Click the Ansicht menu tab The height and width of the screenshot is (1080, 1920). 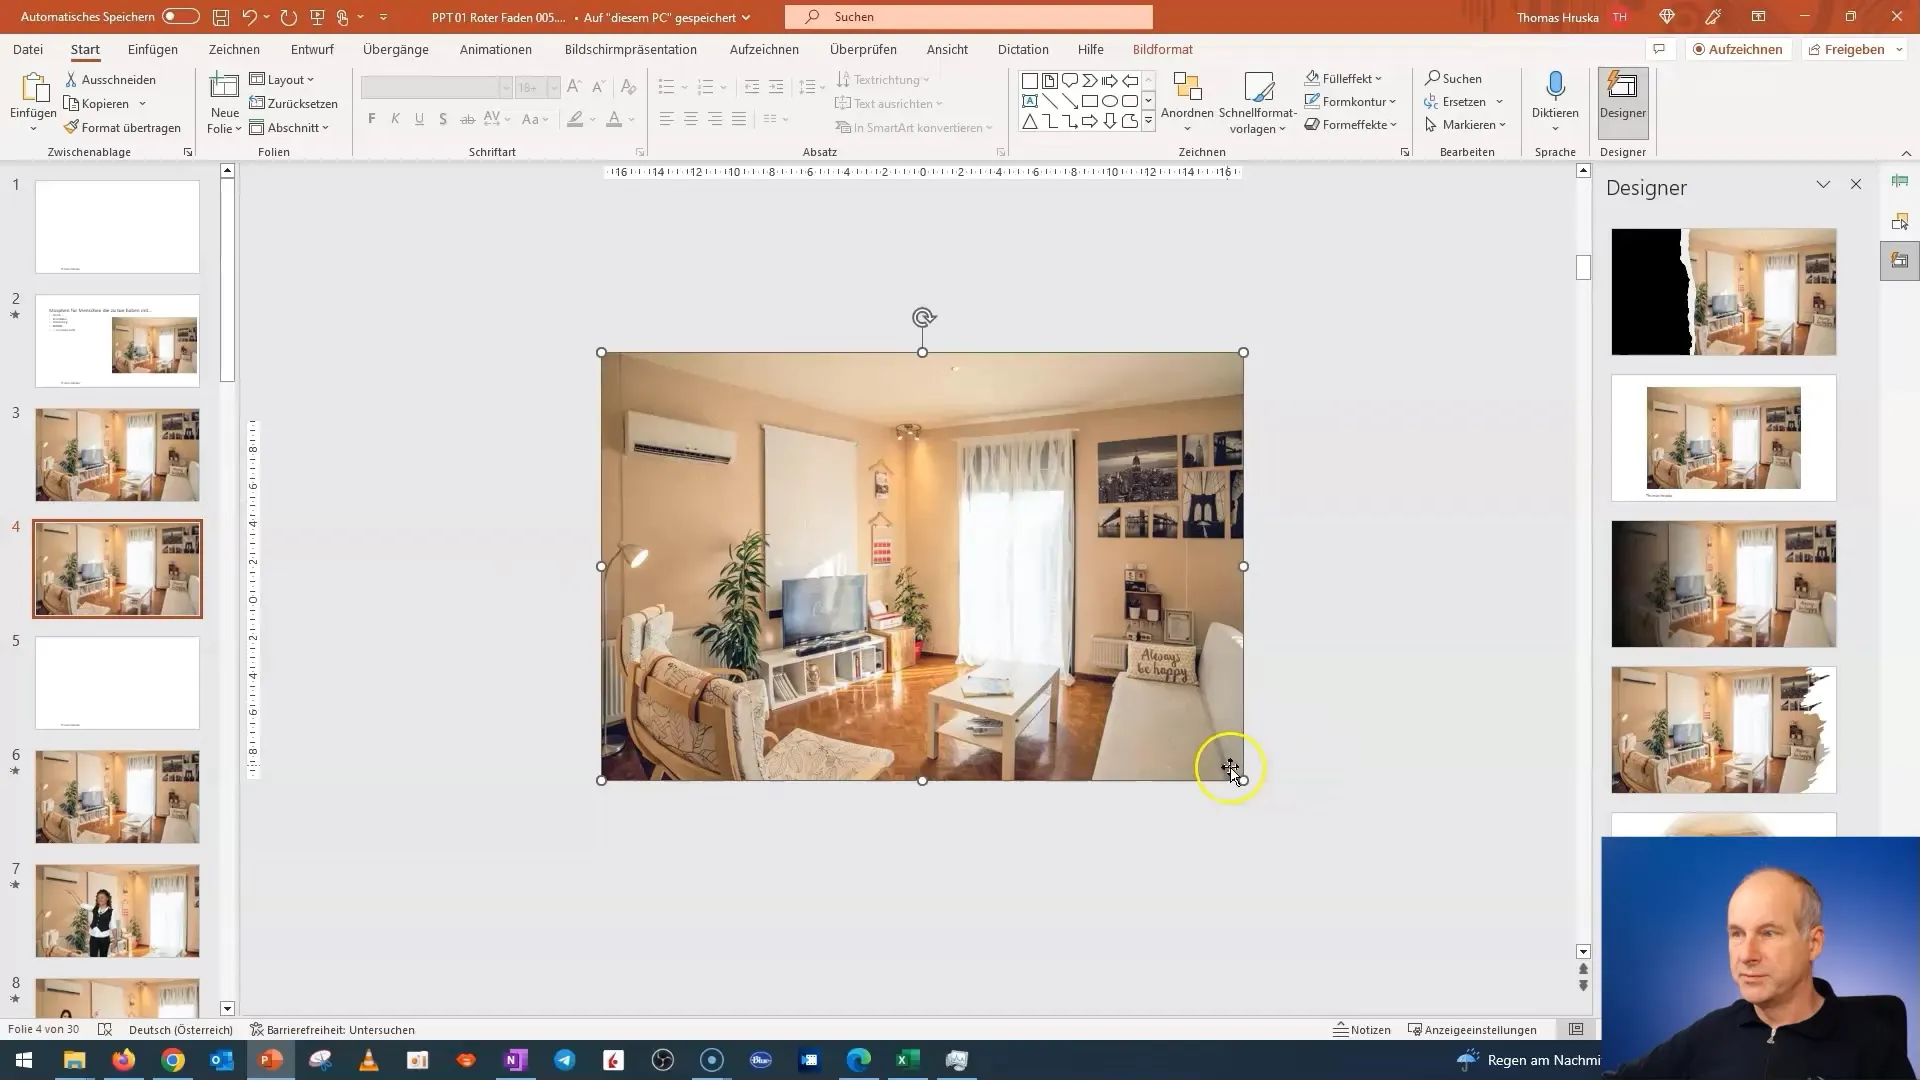click(x=948, y=49)
